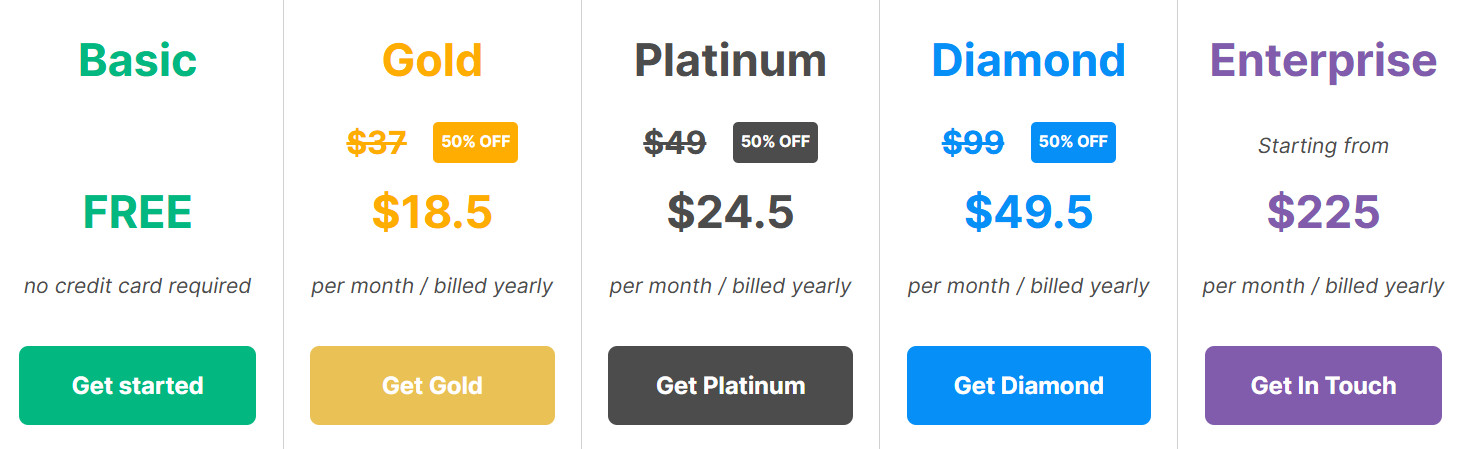Click the Enterprise plan heading

point(1322,60)
